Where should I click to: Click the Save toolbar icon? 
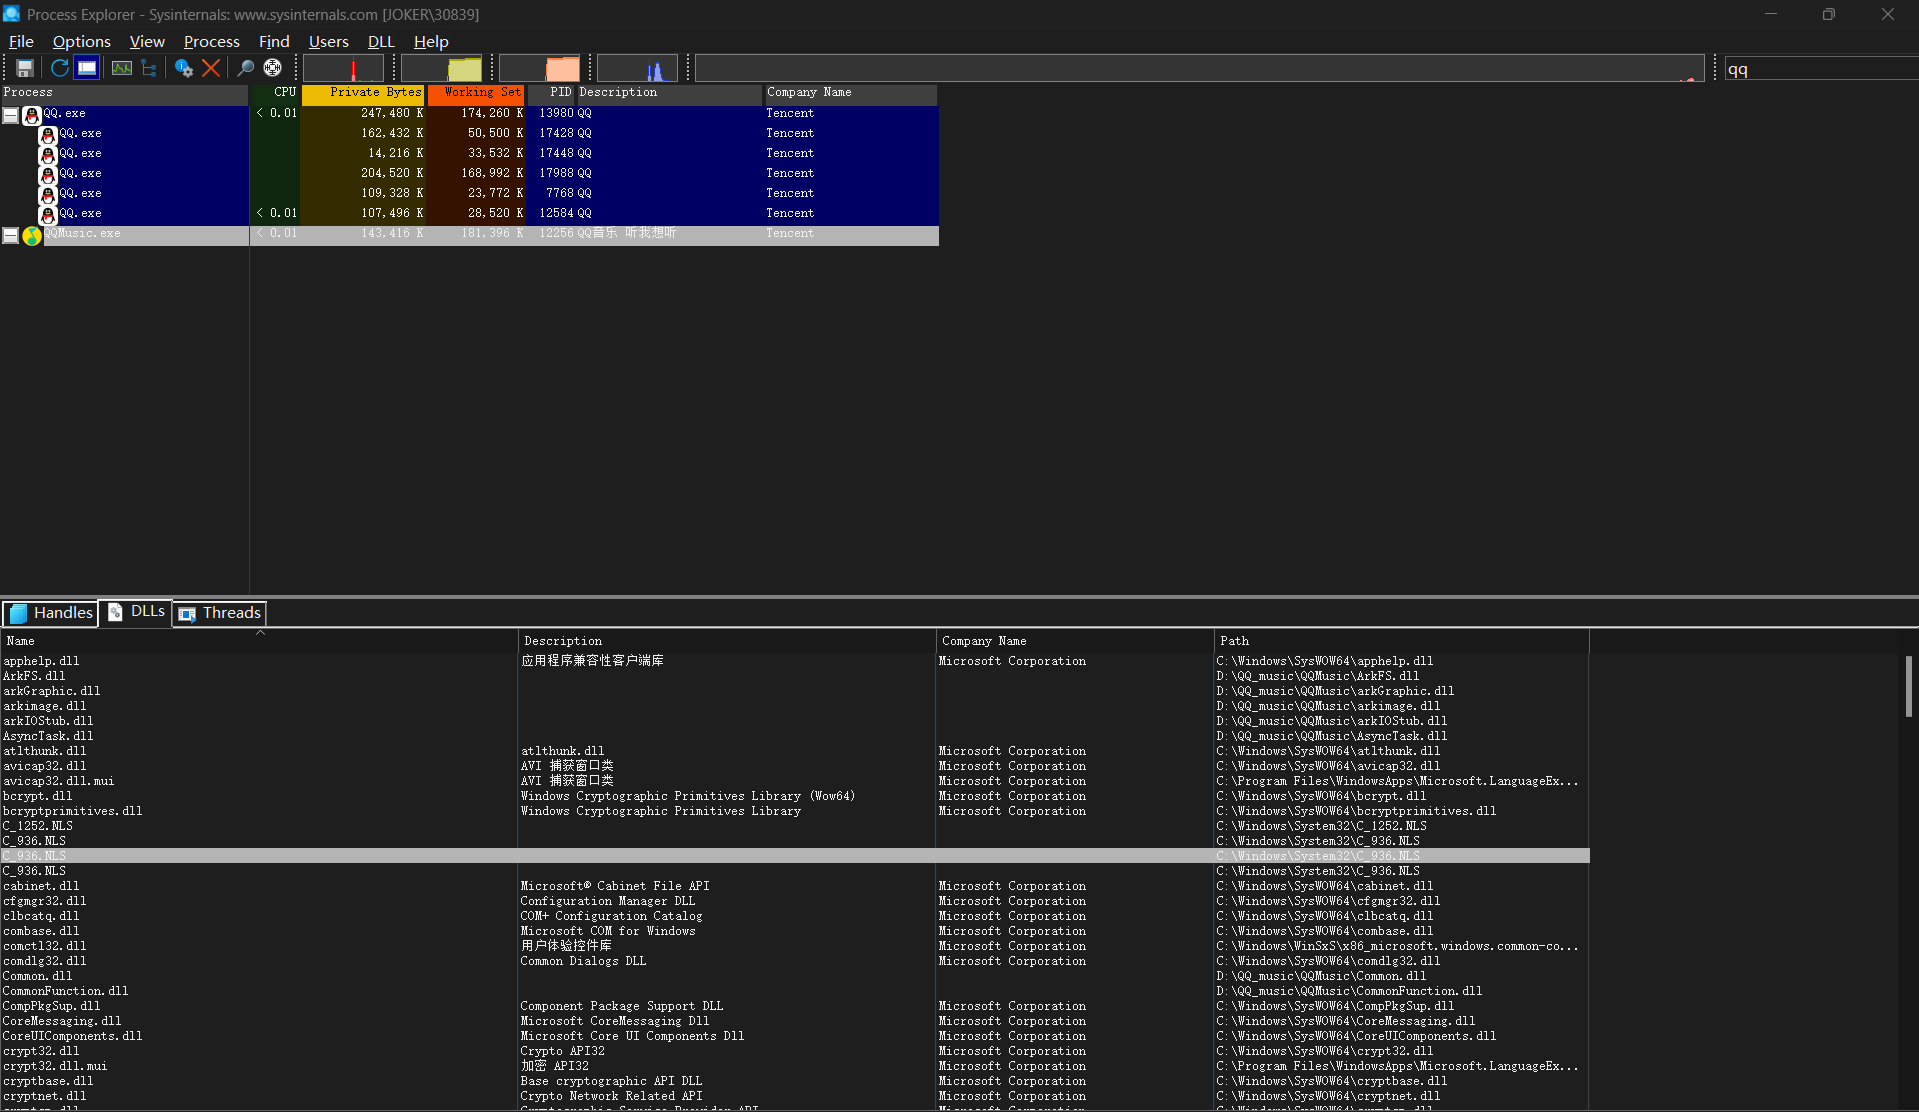[25, 68]
